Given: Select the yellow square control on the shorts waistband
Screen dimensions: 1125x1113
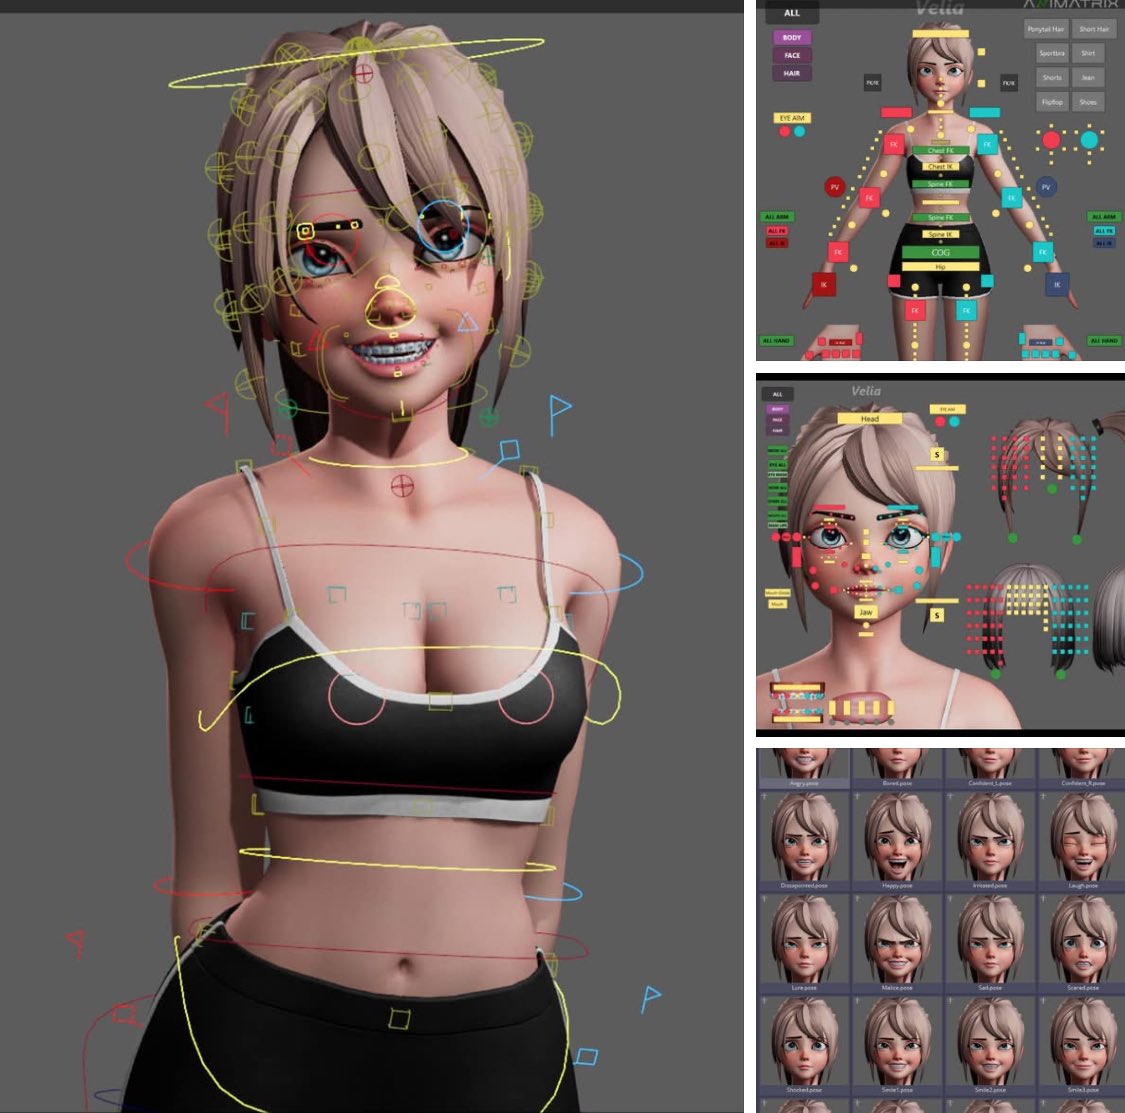Looking at the screenshot, I should (400, 1018).
